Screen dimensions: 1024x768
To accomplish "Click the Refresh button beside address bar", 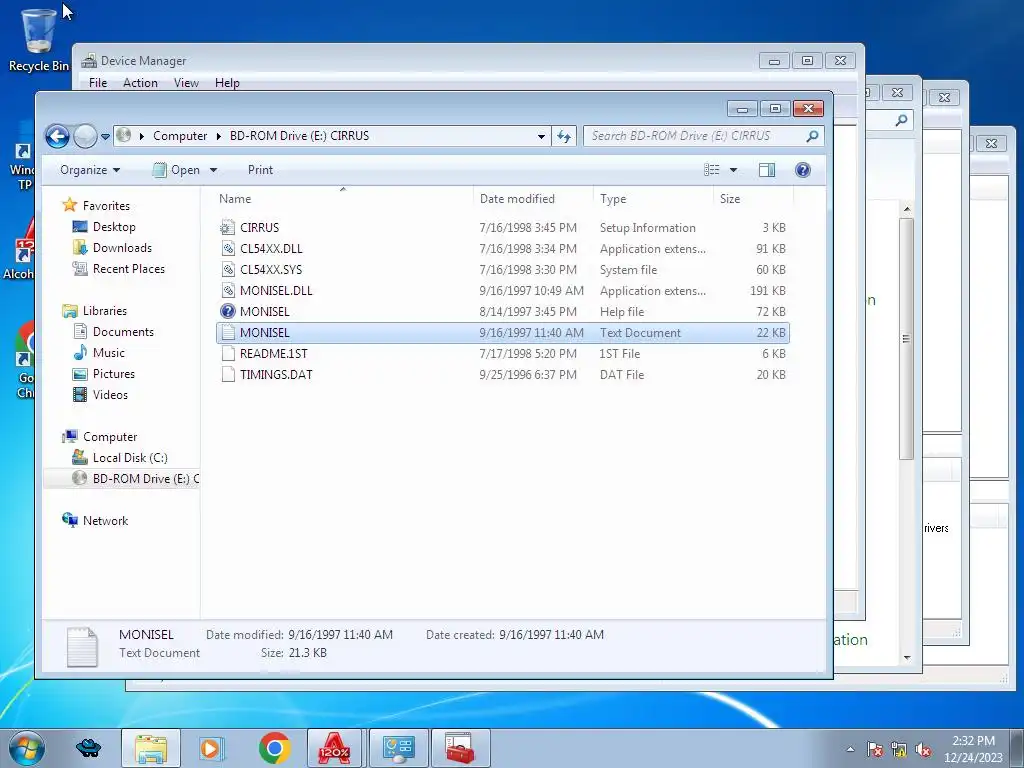I will [x=564, y=136].
